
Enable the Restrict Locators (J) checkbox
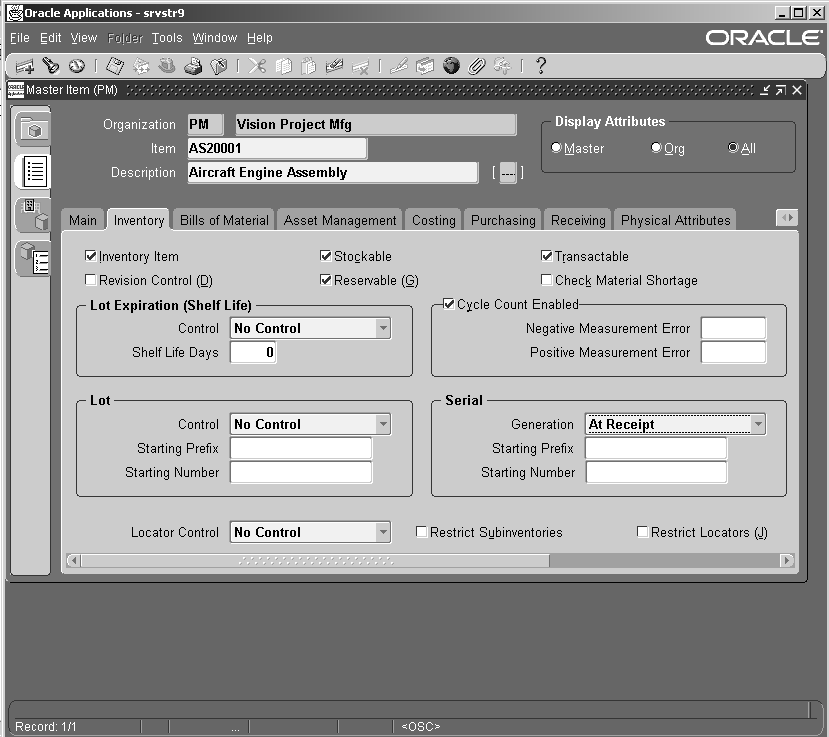642,531
